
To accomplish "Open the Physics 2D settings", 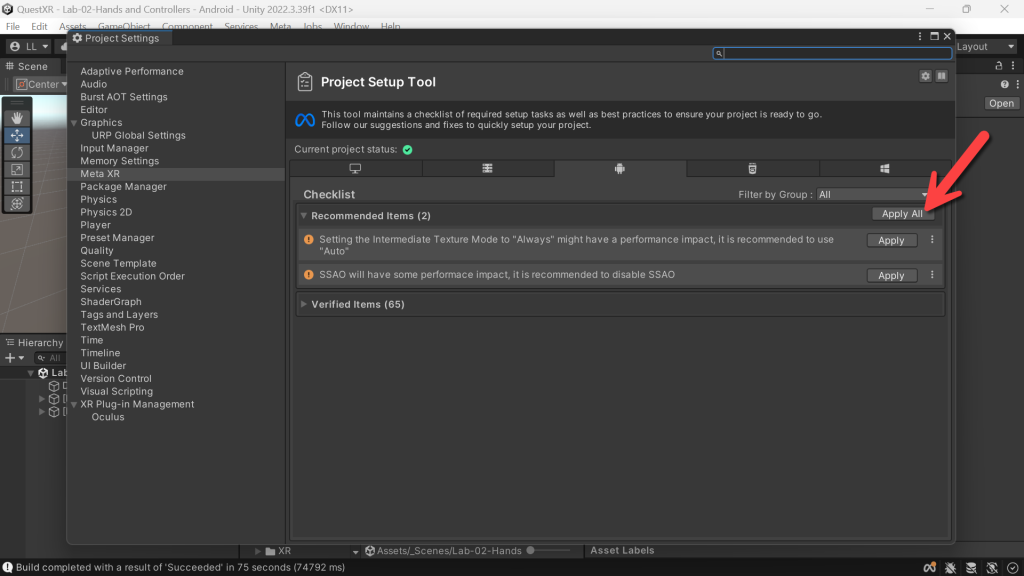I will (x=106, y=212).
